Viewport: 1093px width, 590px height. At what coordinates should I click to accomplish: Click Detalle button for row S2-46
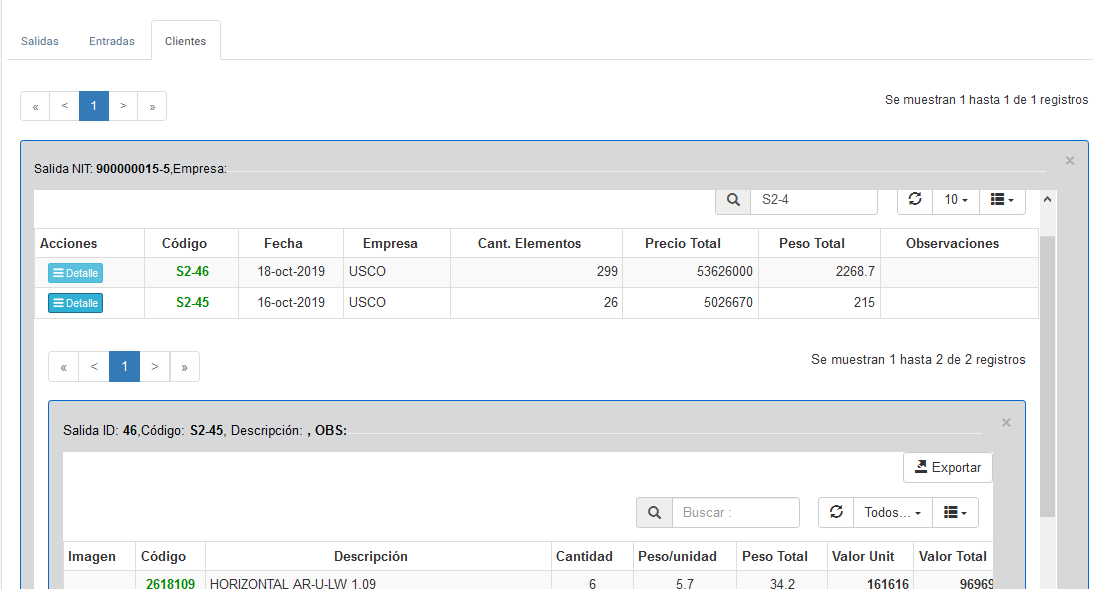[x=75, y=273]
